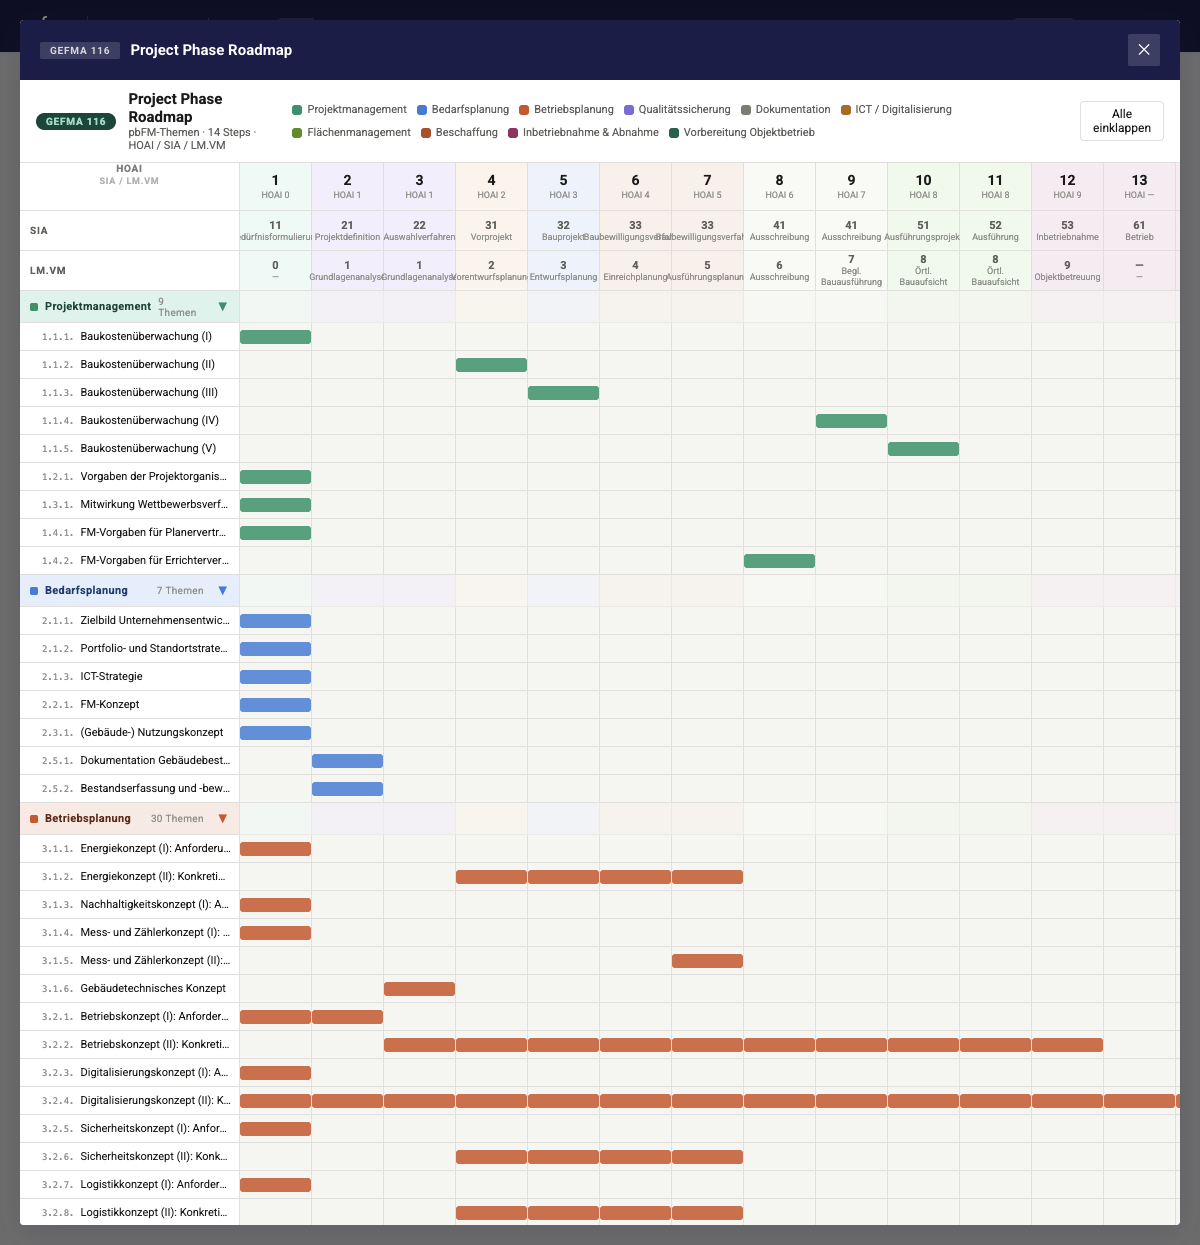Click Baukostenüberwachung (II) bar in step 4

pos(491,365)
